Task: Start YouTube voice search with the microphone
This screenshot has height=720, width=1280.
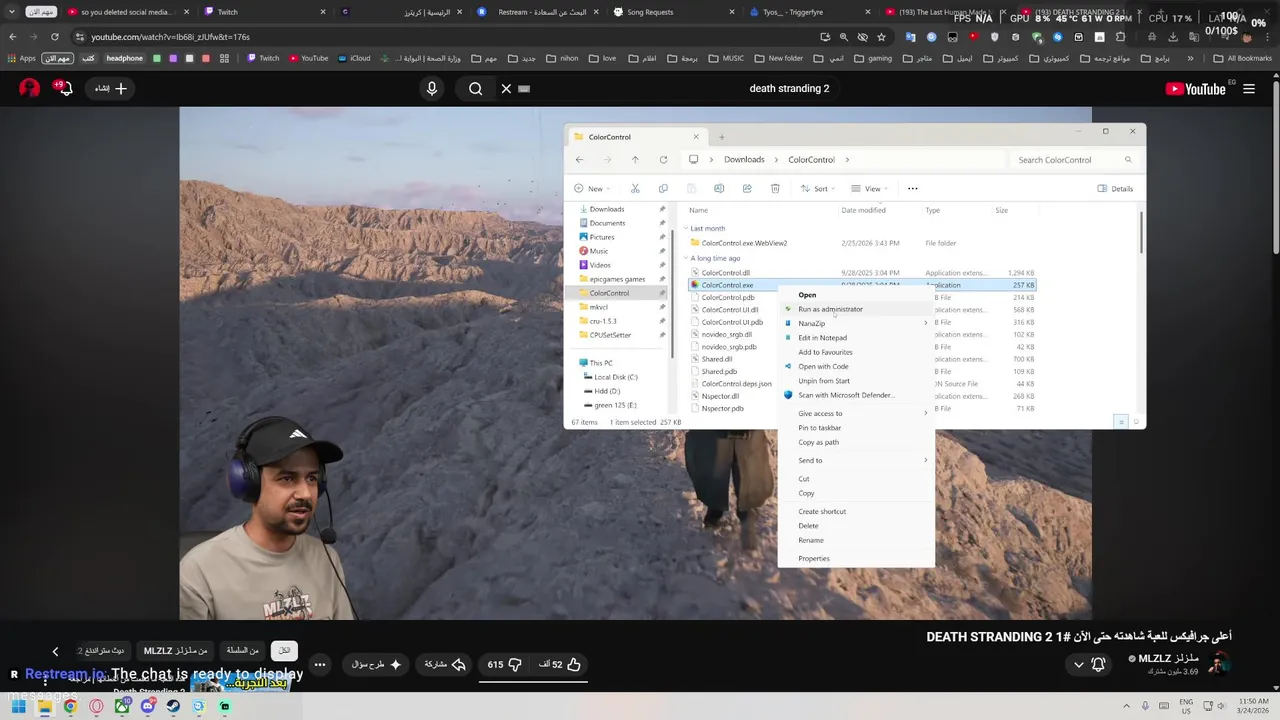Action: pyautogui.click(x=432, y=89)
